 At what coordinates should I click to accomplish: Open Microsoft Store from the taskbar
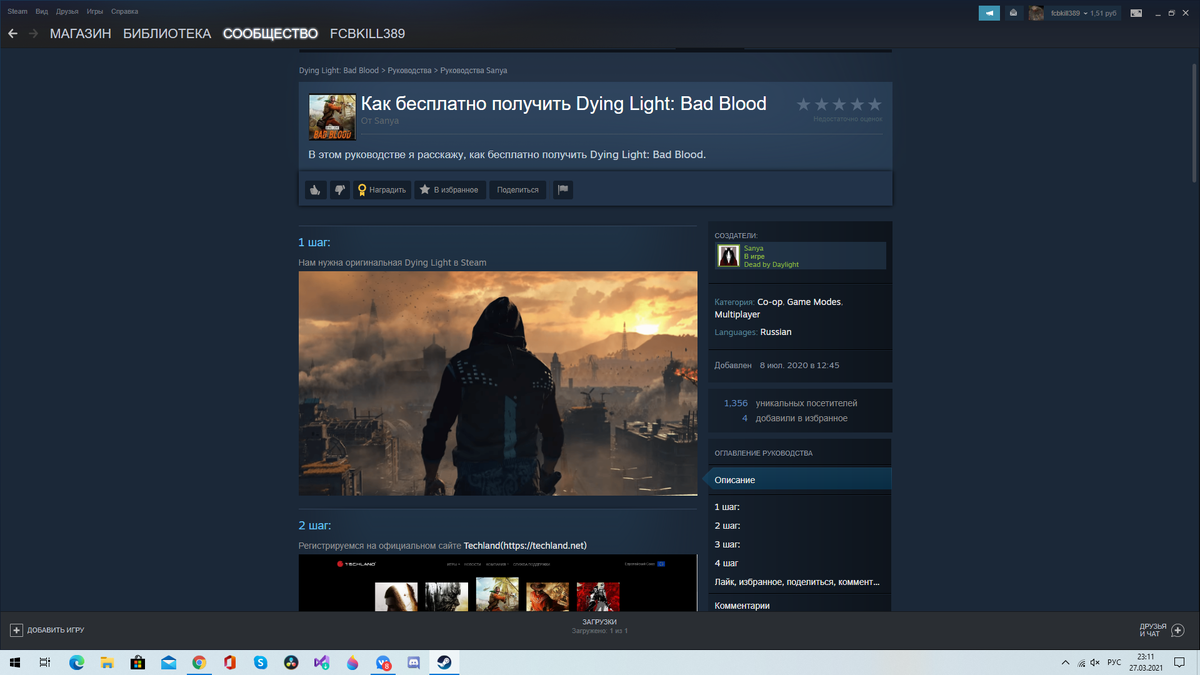(x=138, y=663)
